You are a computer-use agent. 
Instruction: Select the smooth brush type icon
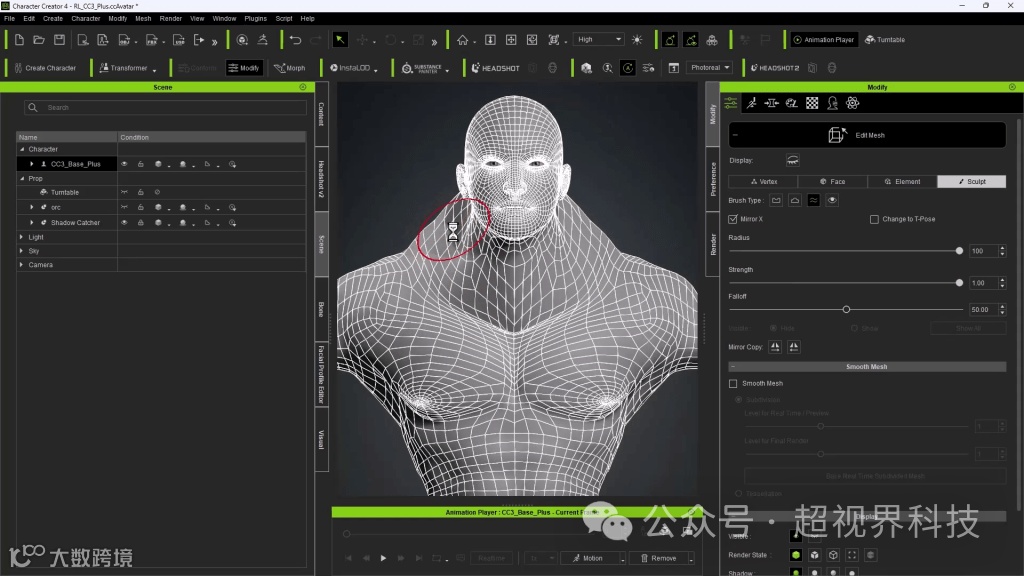click(813, 201)
